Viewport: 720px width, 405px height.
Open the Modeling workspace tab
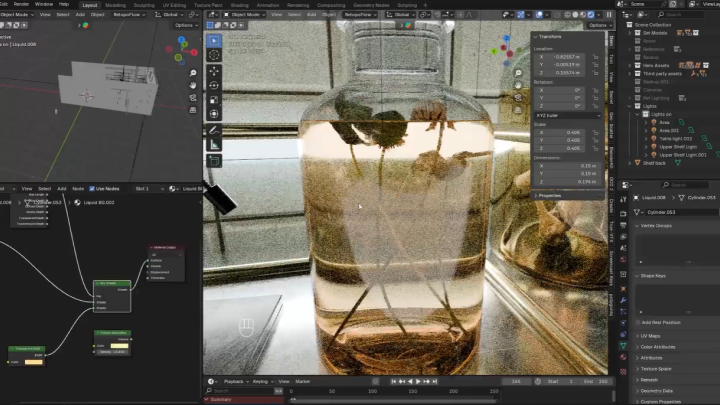tap(115, 5)
